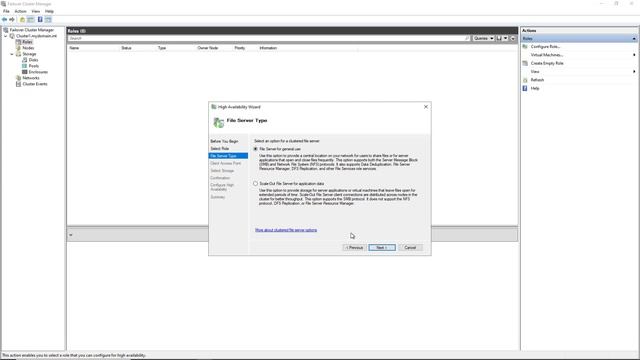Close the High Availability Wizard dialog
The image size is (640, 360).
click(x=426, y=107)
